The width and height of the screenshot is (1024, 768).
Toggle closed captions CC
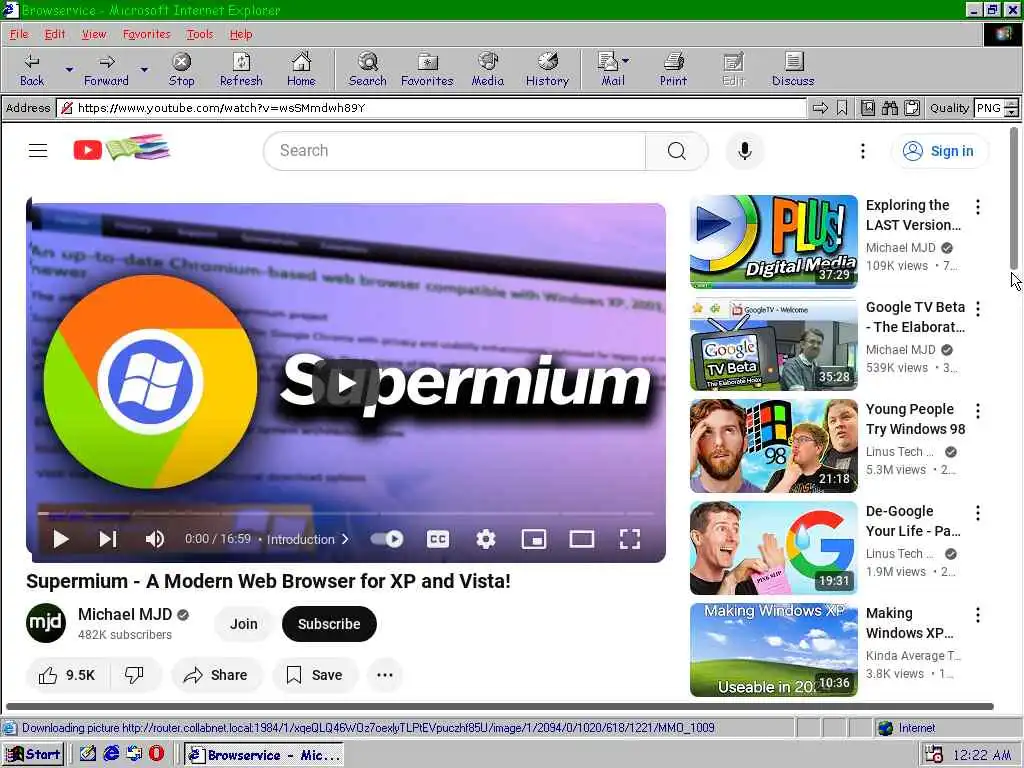click(438, 539)
